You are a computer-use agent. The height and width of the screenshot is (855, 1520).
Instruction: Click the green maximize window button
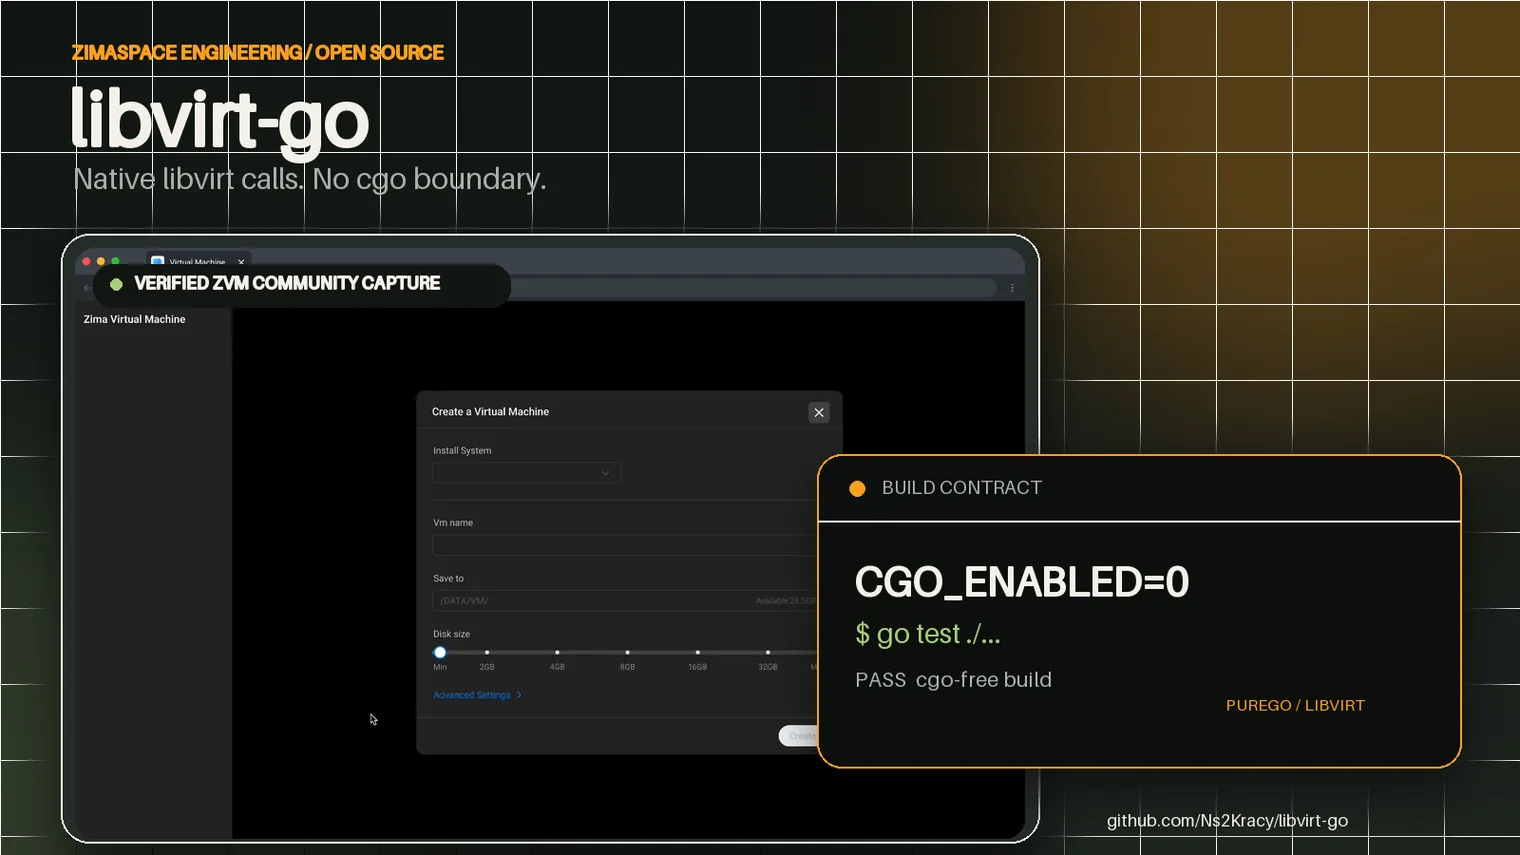(x=115, y=261)
